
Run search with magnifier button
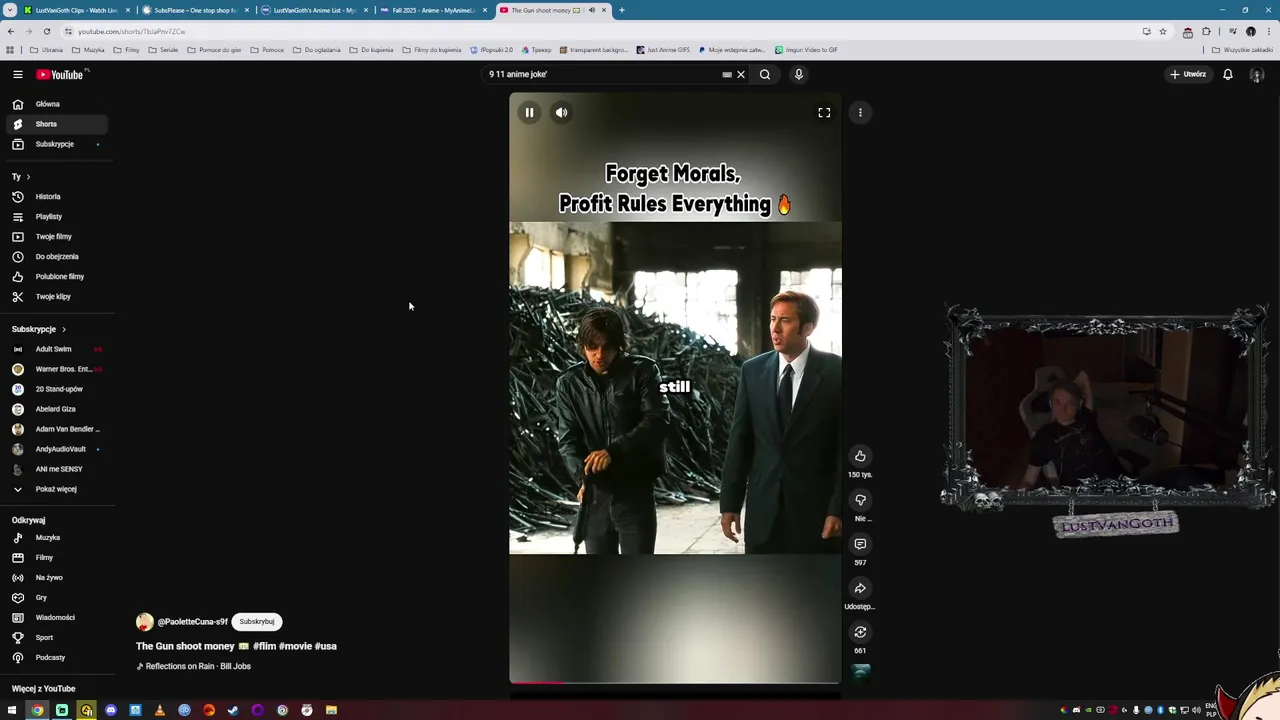pyautogui.click(x=765, y=74)
